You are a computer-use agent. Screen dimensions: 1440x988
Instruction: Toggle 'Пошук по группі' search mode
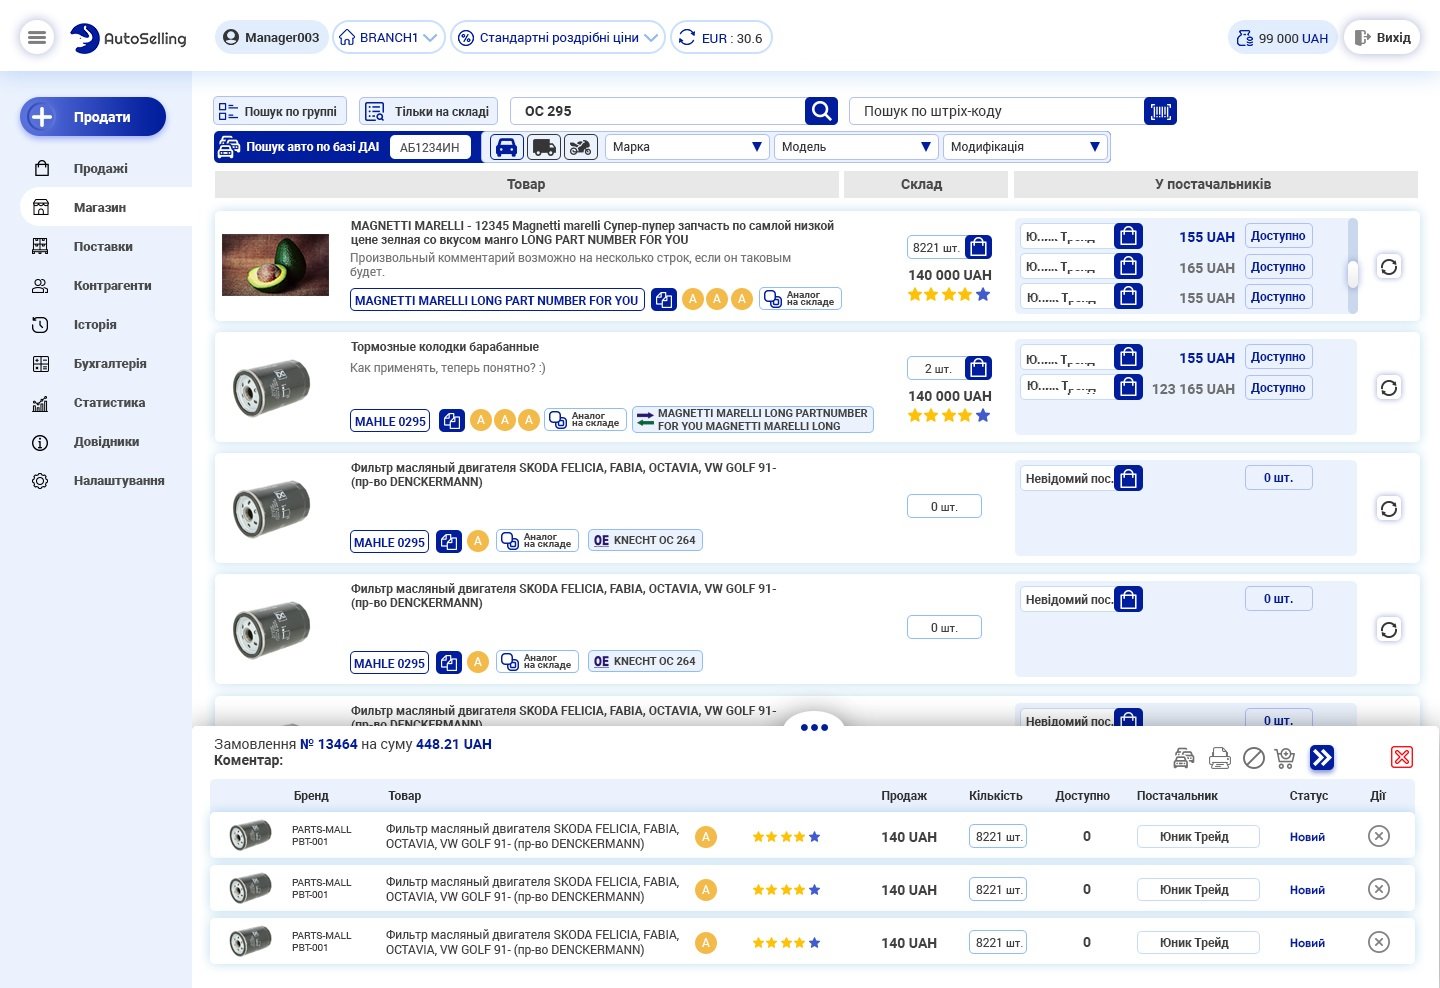click(x=279, y=111)
